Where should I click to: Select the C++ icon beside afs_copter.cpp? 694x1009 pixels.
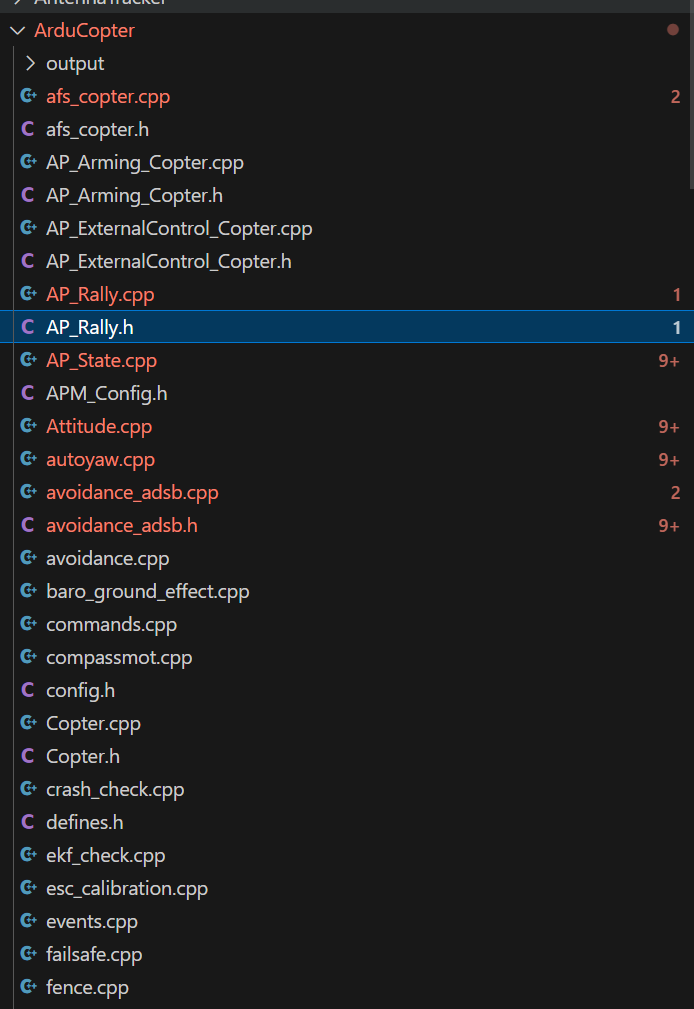click(29, 96)
